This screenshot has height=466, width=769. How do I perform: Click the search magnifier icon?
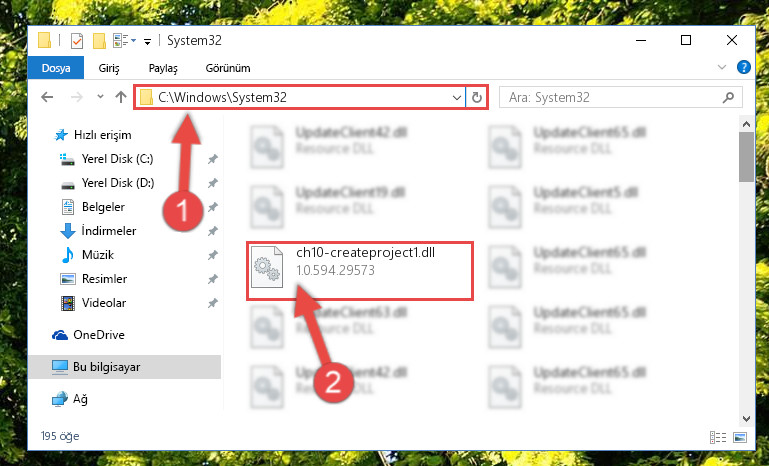728,98
